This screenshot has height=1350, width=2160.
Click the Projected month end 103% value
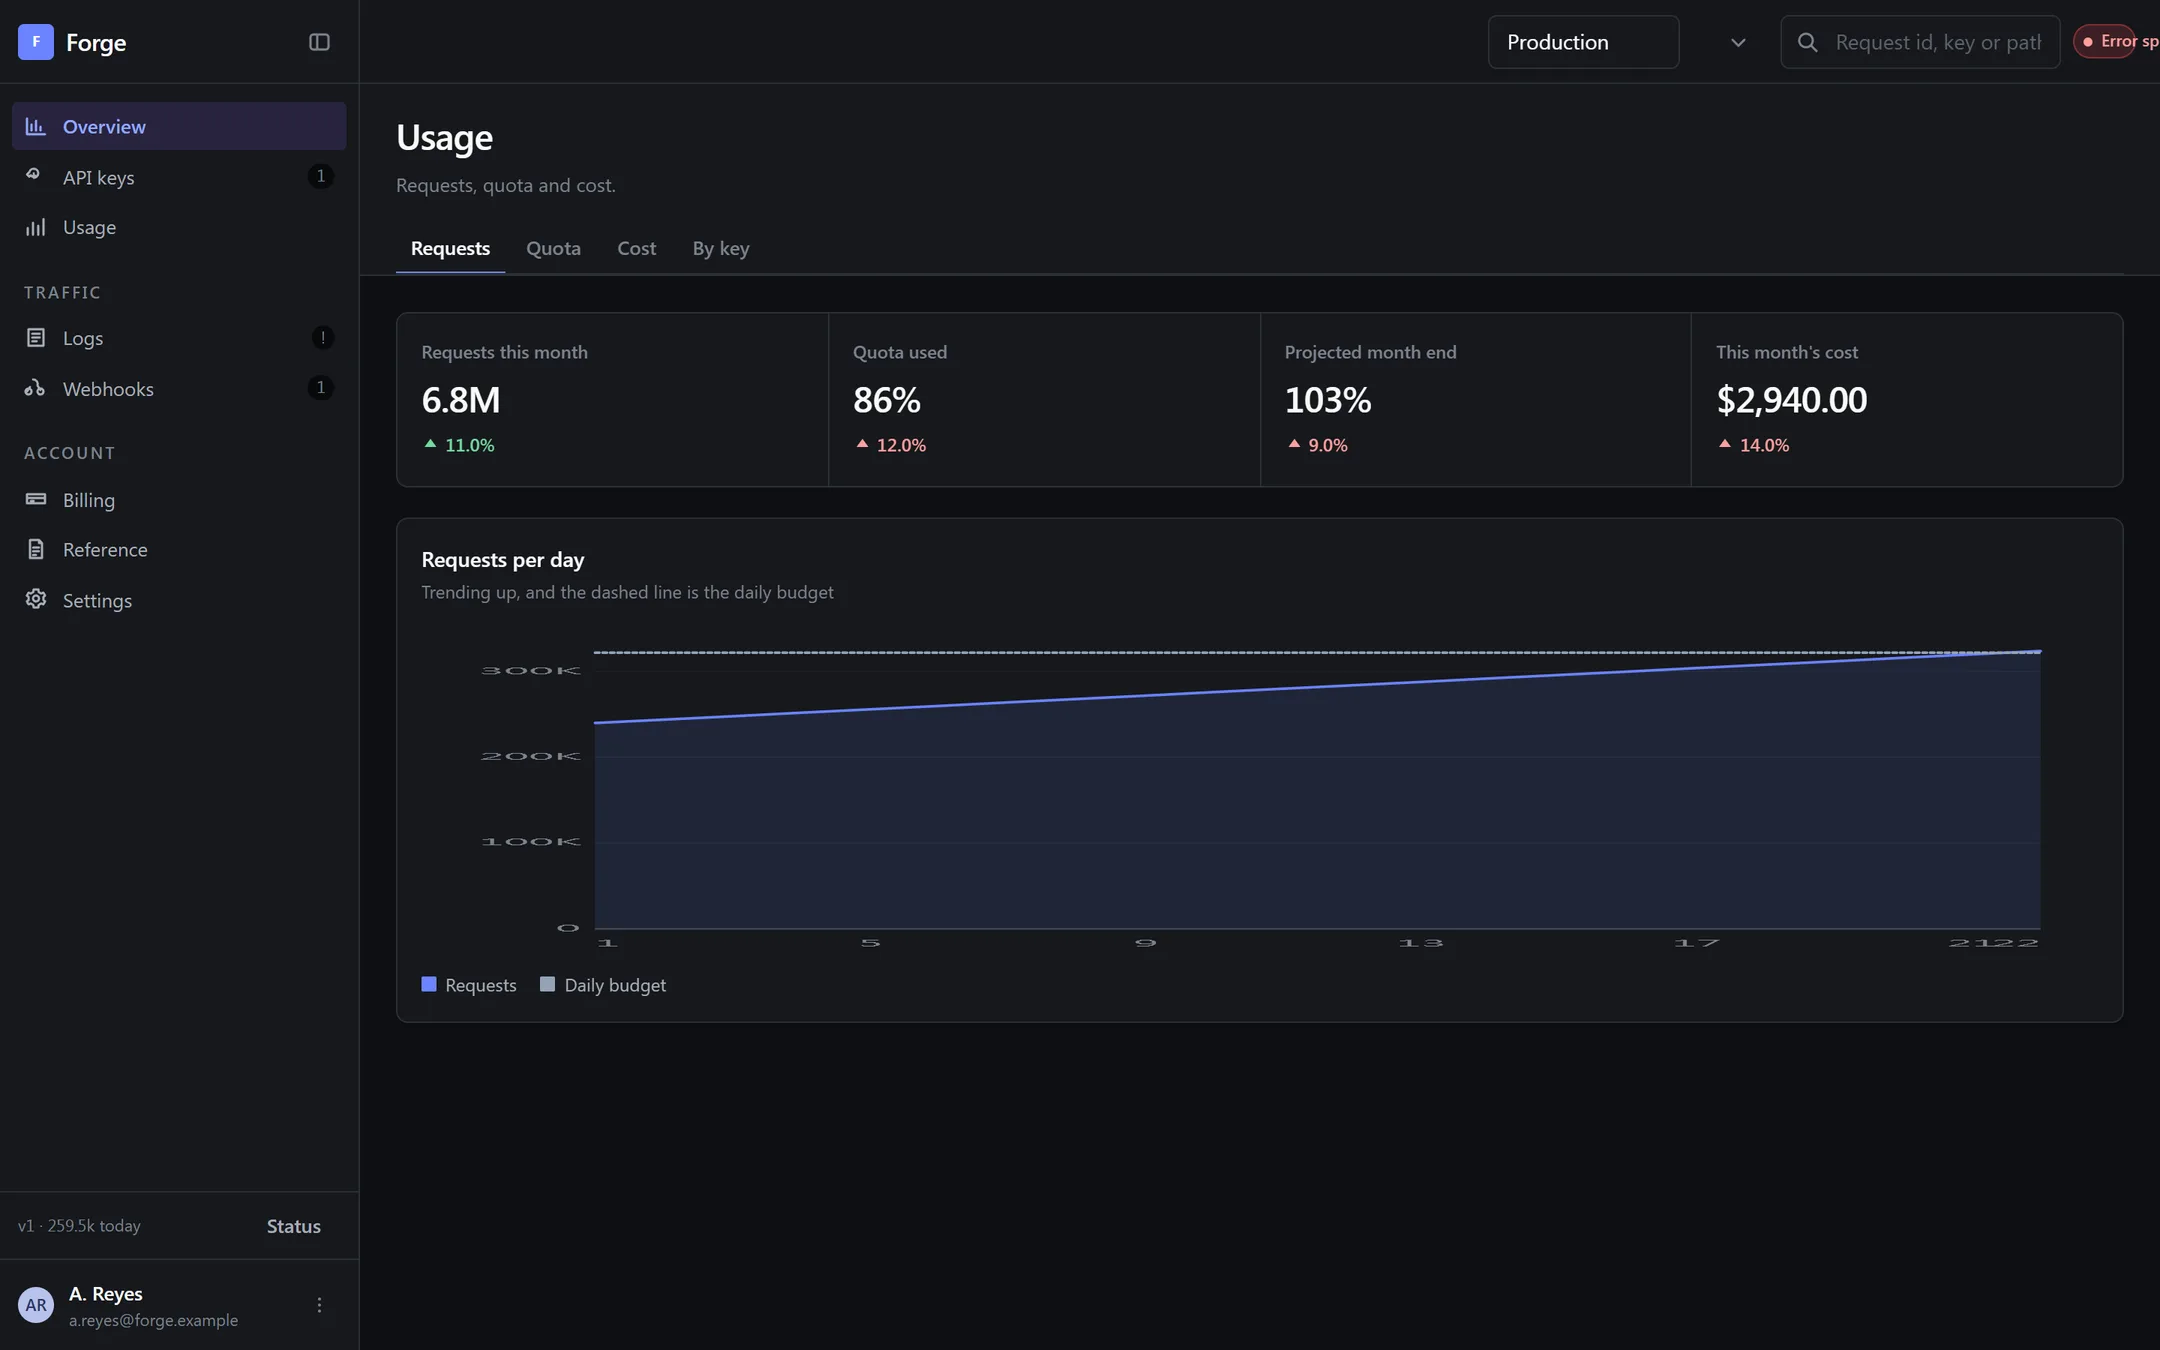tap(1327, 400)
